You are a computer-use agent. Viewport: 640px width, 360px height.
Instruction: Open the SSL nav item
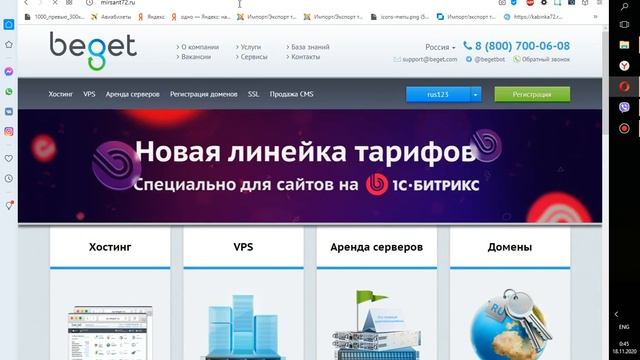point(253,94)
